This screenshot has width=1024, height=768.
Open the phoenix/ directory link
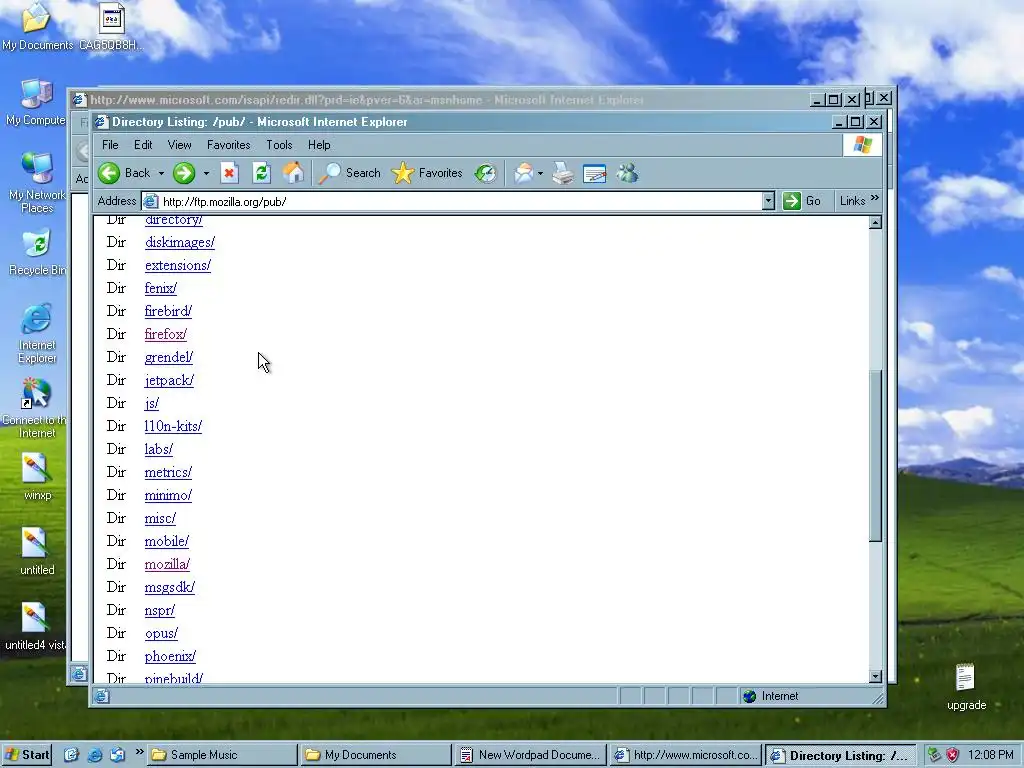(x=170, y=656)
